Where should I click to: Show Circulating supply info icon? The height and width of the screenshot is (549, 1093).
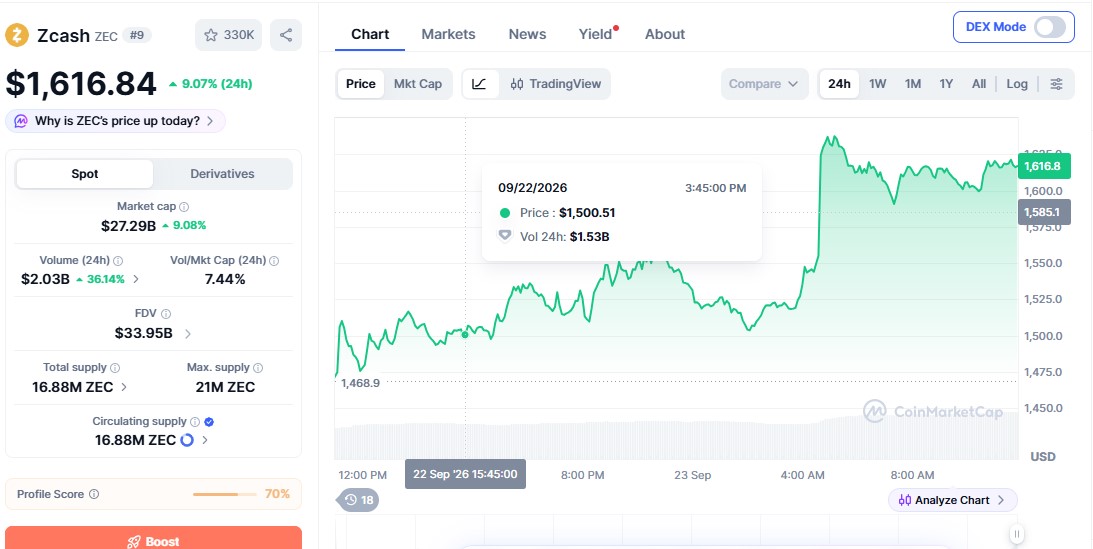coord(195,422)
